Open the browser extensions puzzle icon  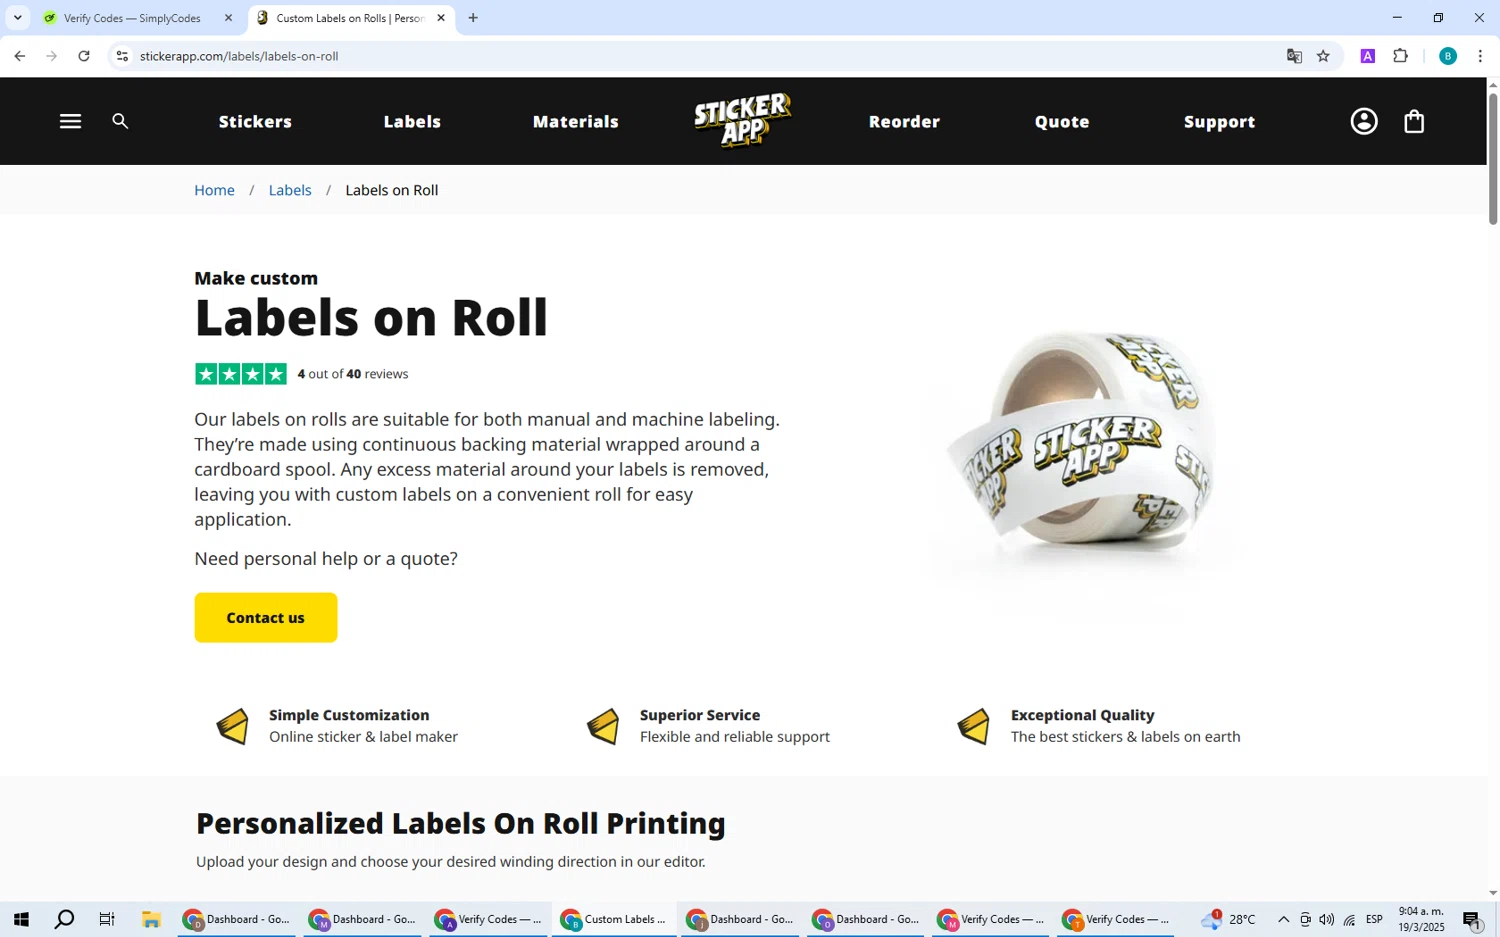1401,56
